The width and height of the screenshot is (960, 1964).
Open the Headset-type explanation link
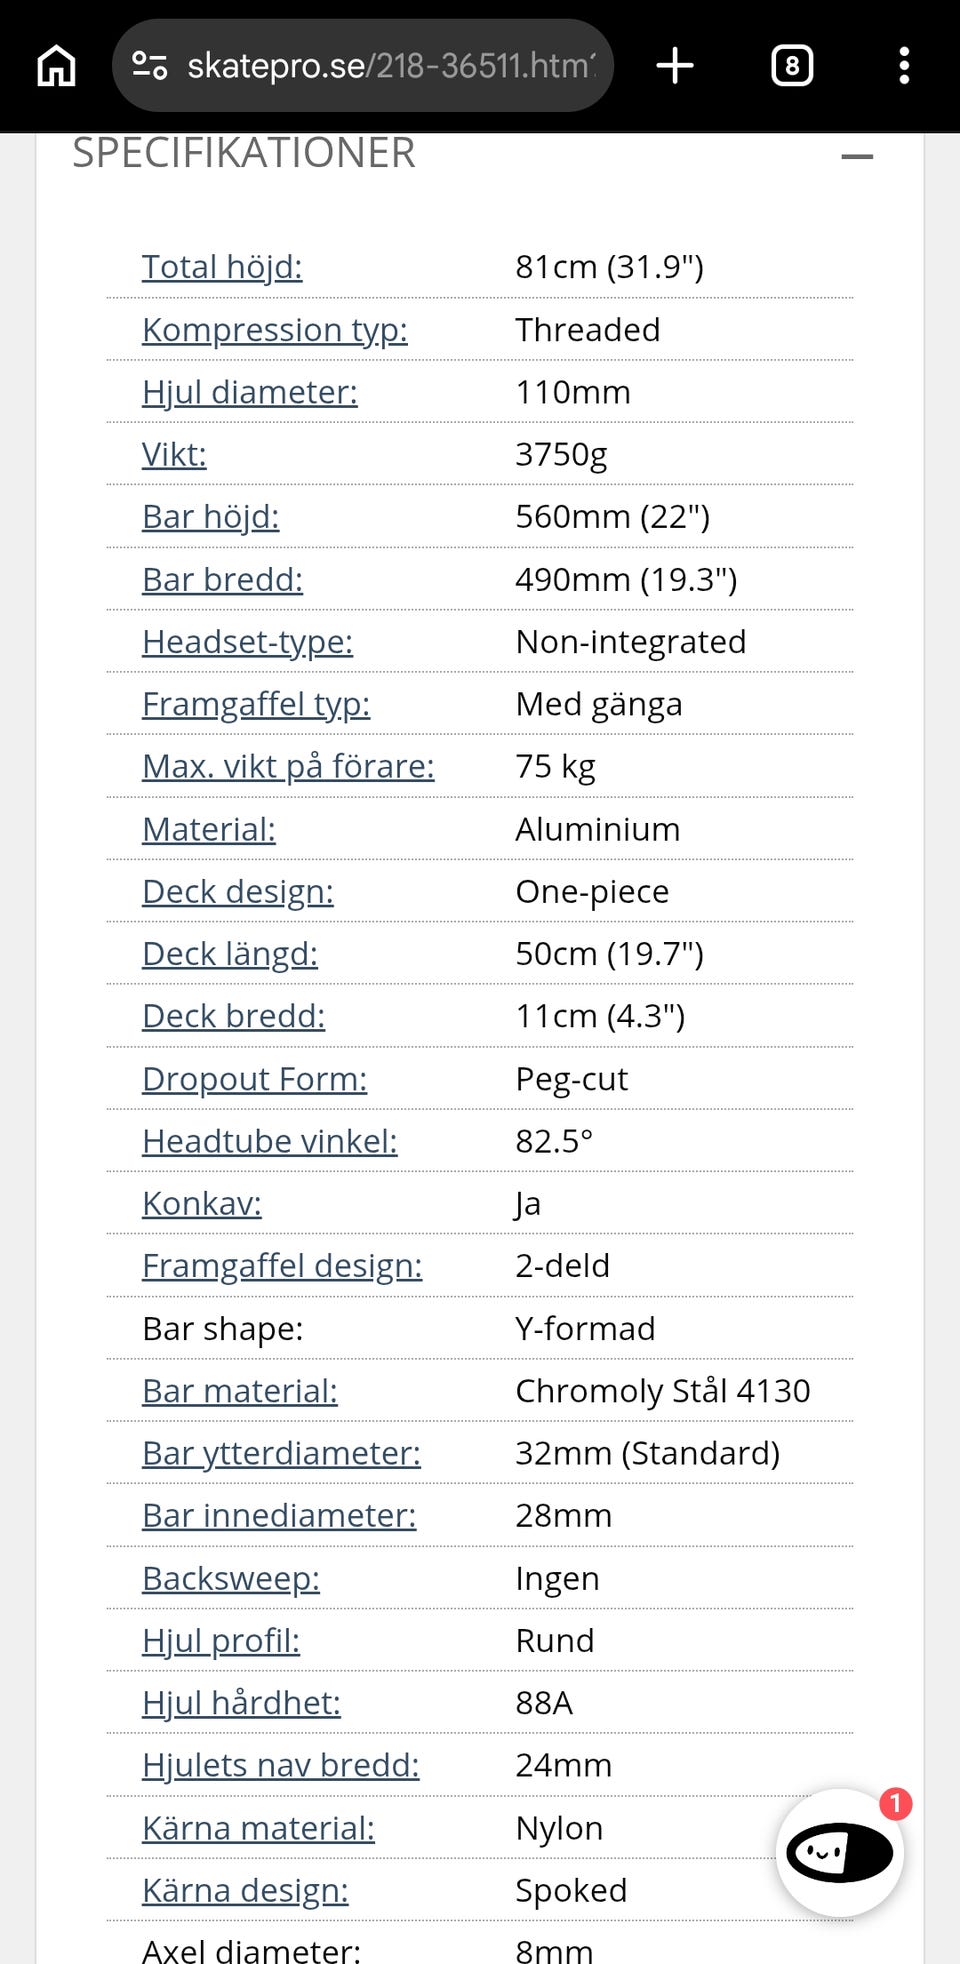tap(248, 642)
